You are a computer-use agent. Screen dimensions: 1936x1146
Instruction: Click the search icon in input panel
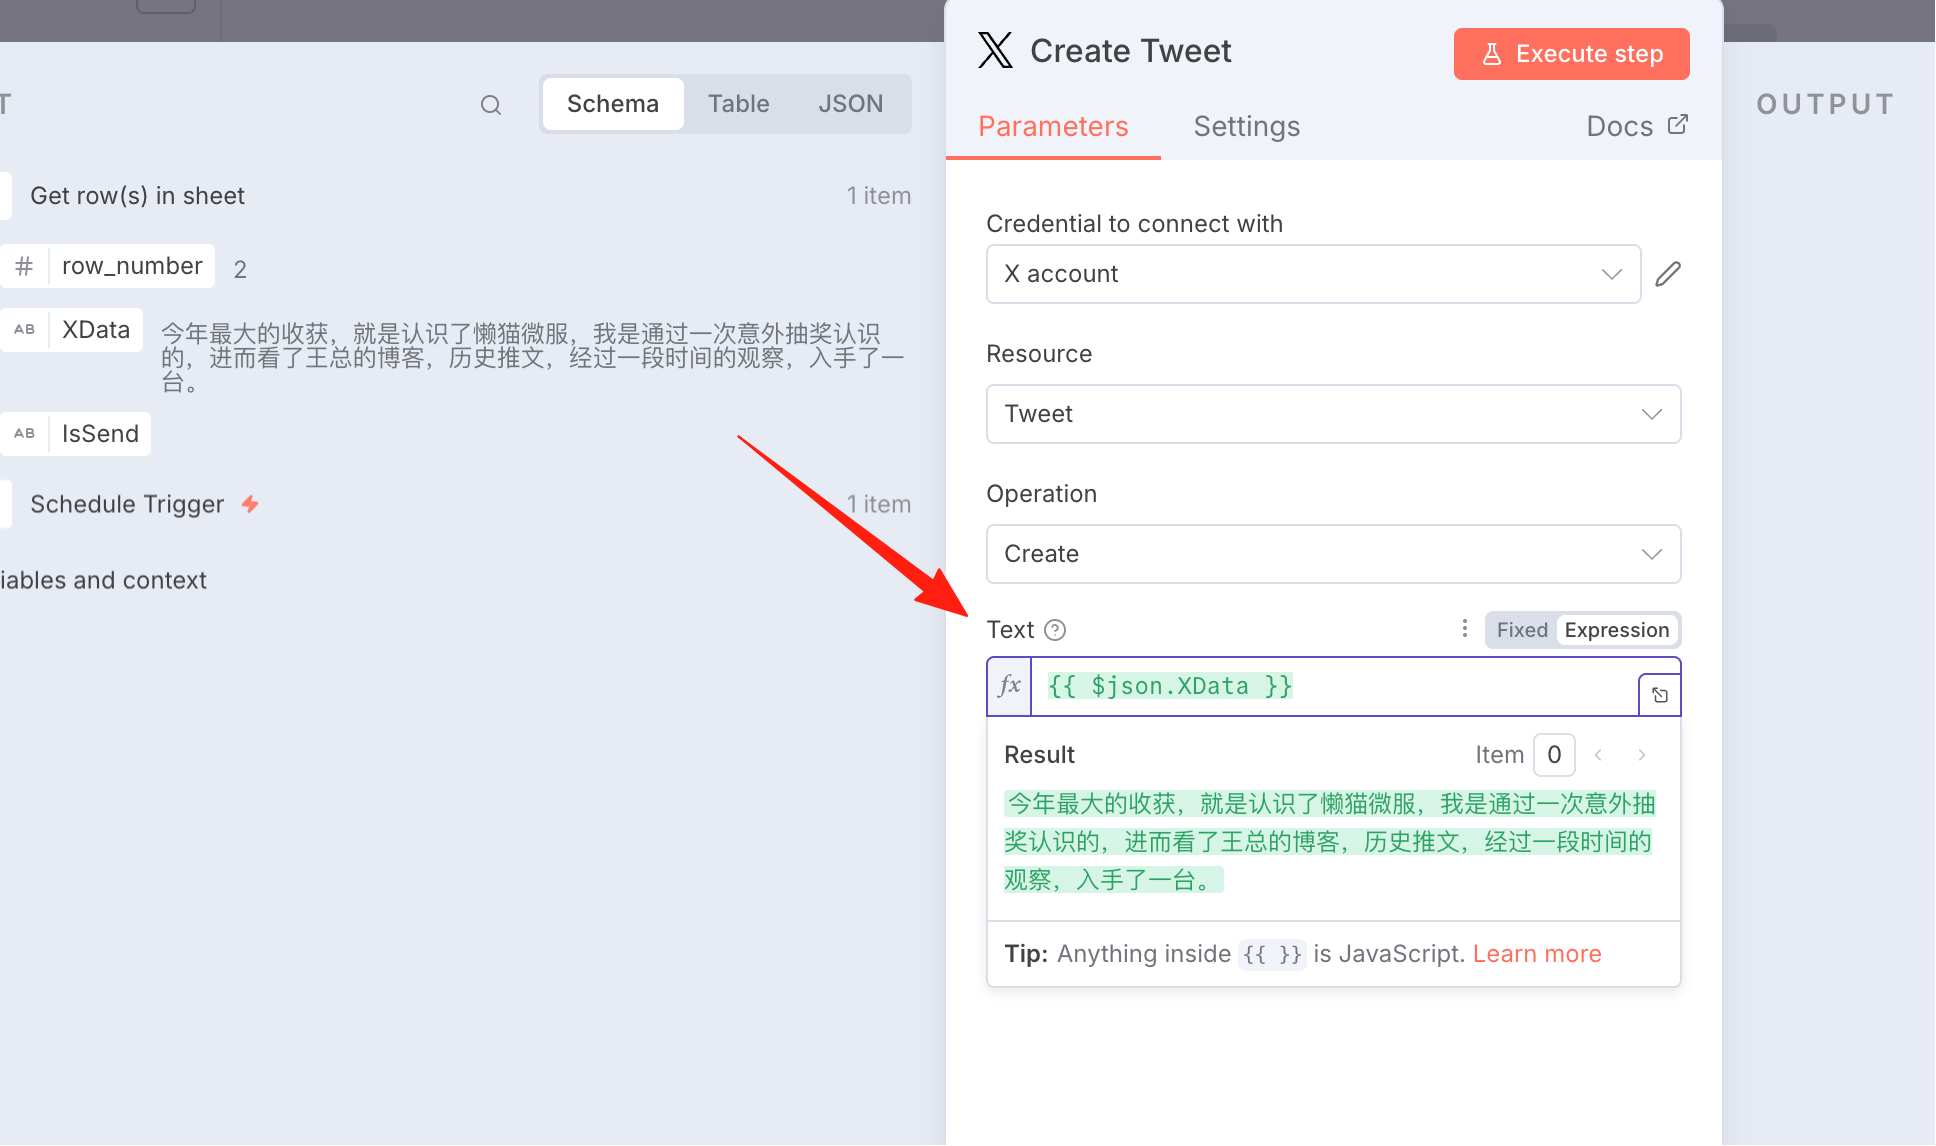[x=490, y=105]
